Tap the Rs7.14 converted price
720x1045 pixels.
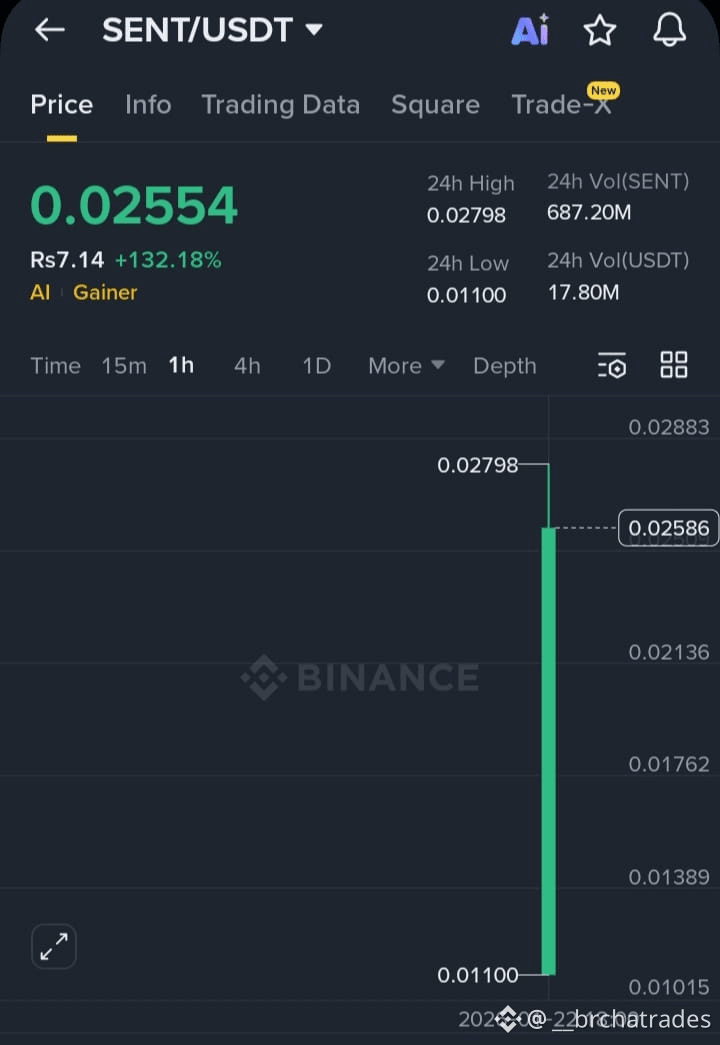click(x=67, y=260)
